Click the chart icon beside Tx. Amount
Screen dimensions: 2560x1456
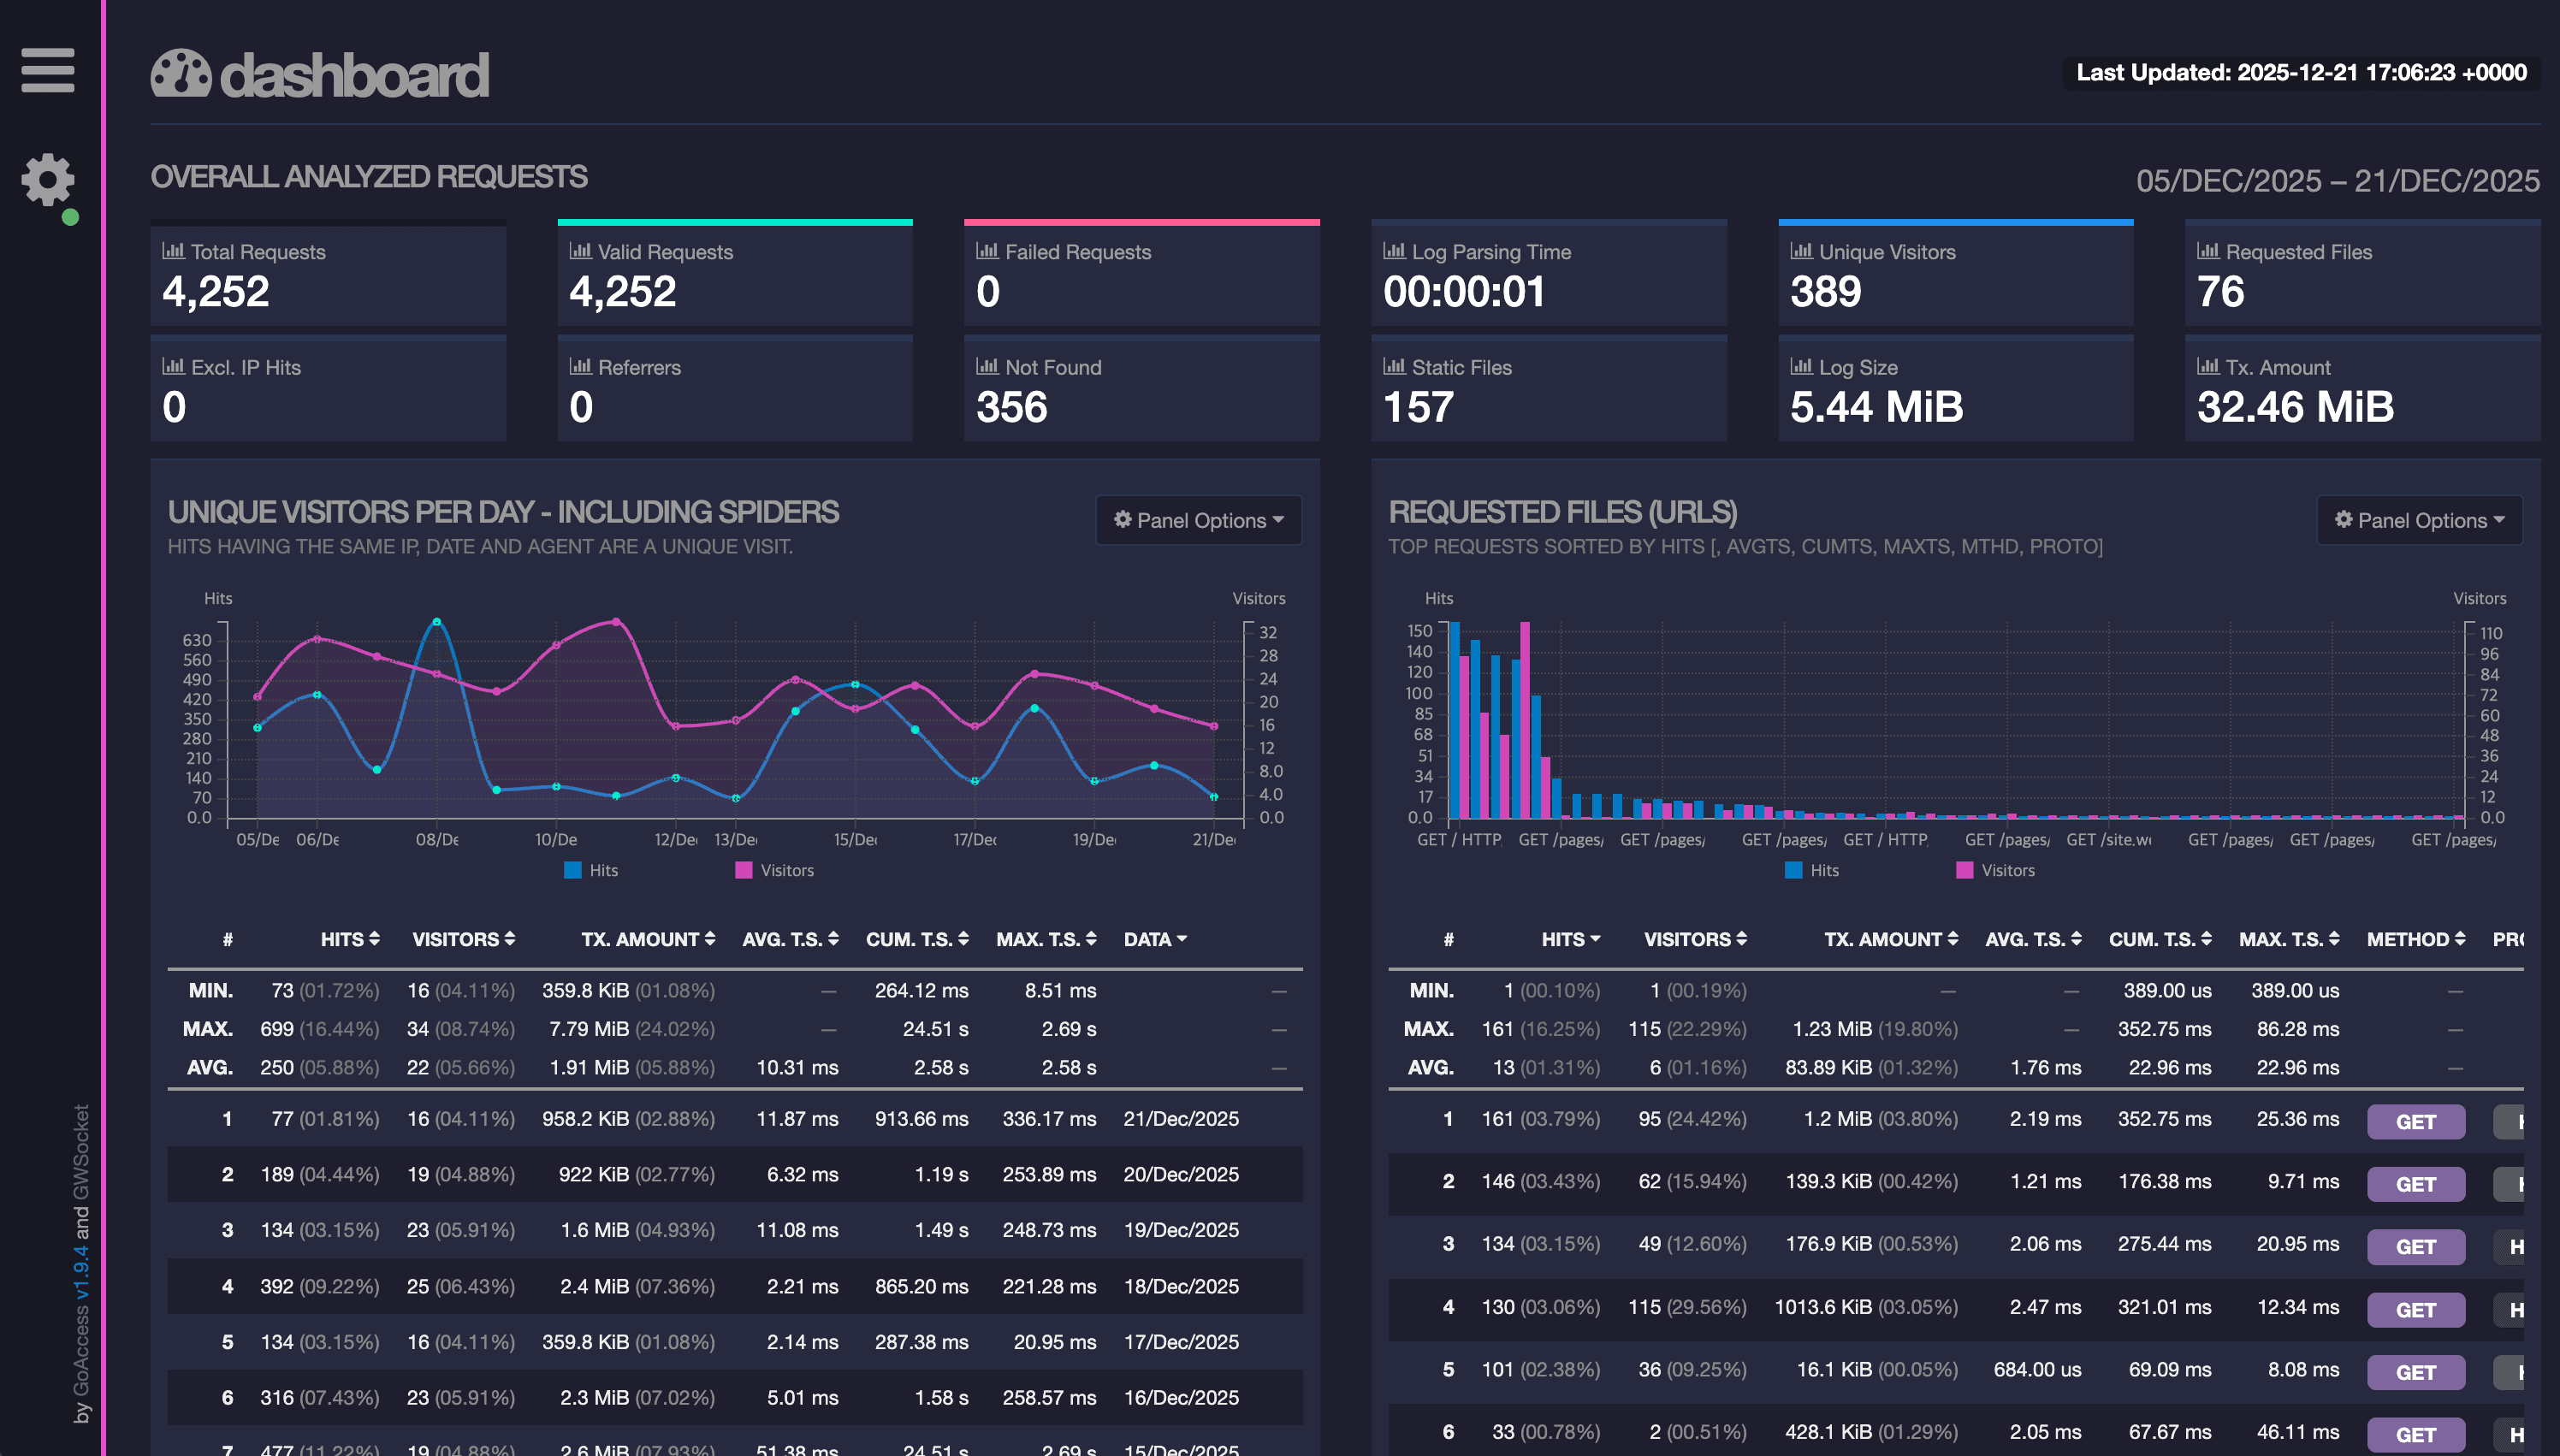tap(2209, 367)
